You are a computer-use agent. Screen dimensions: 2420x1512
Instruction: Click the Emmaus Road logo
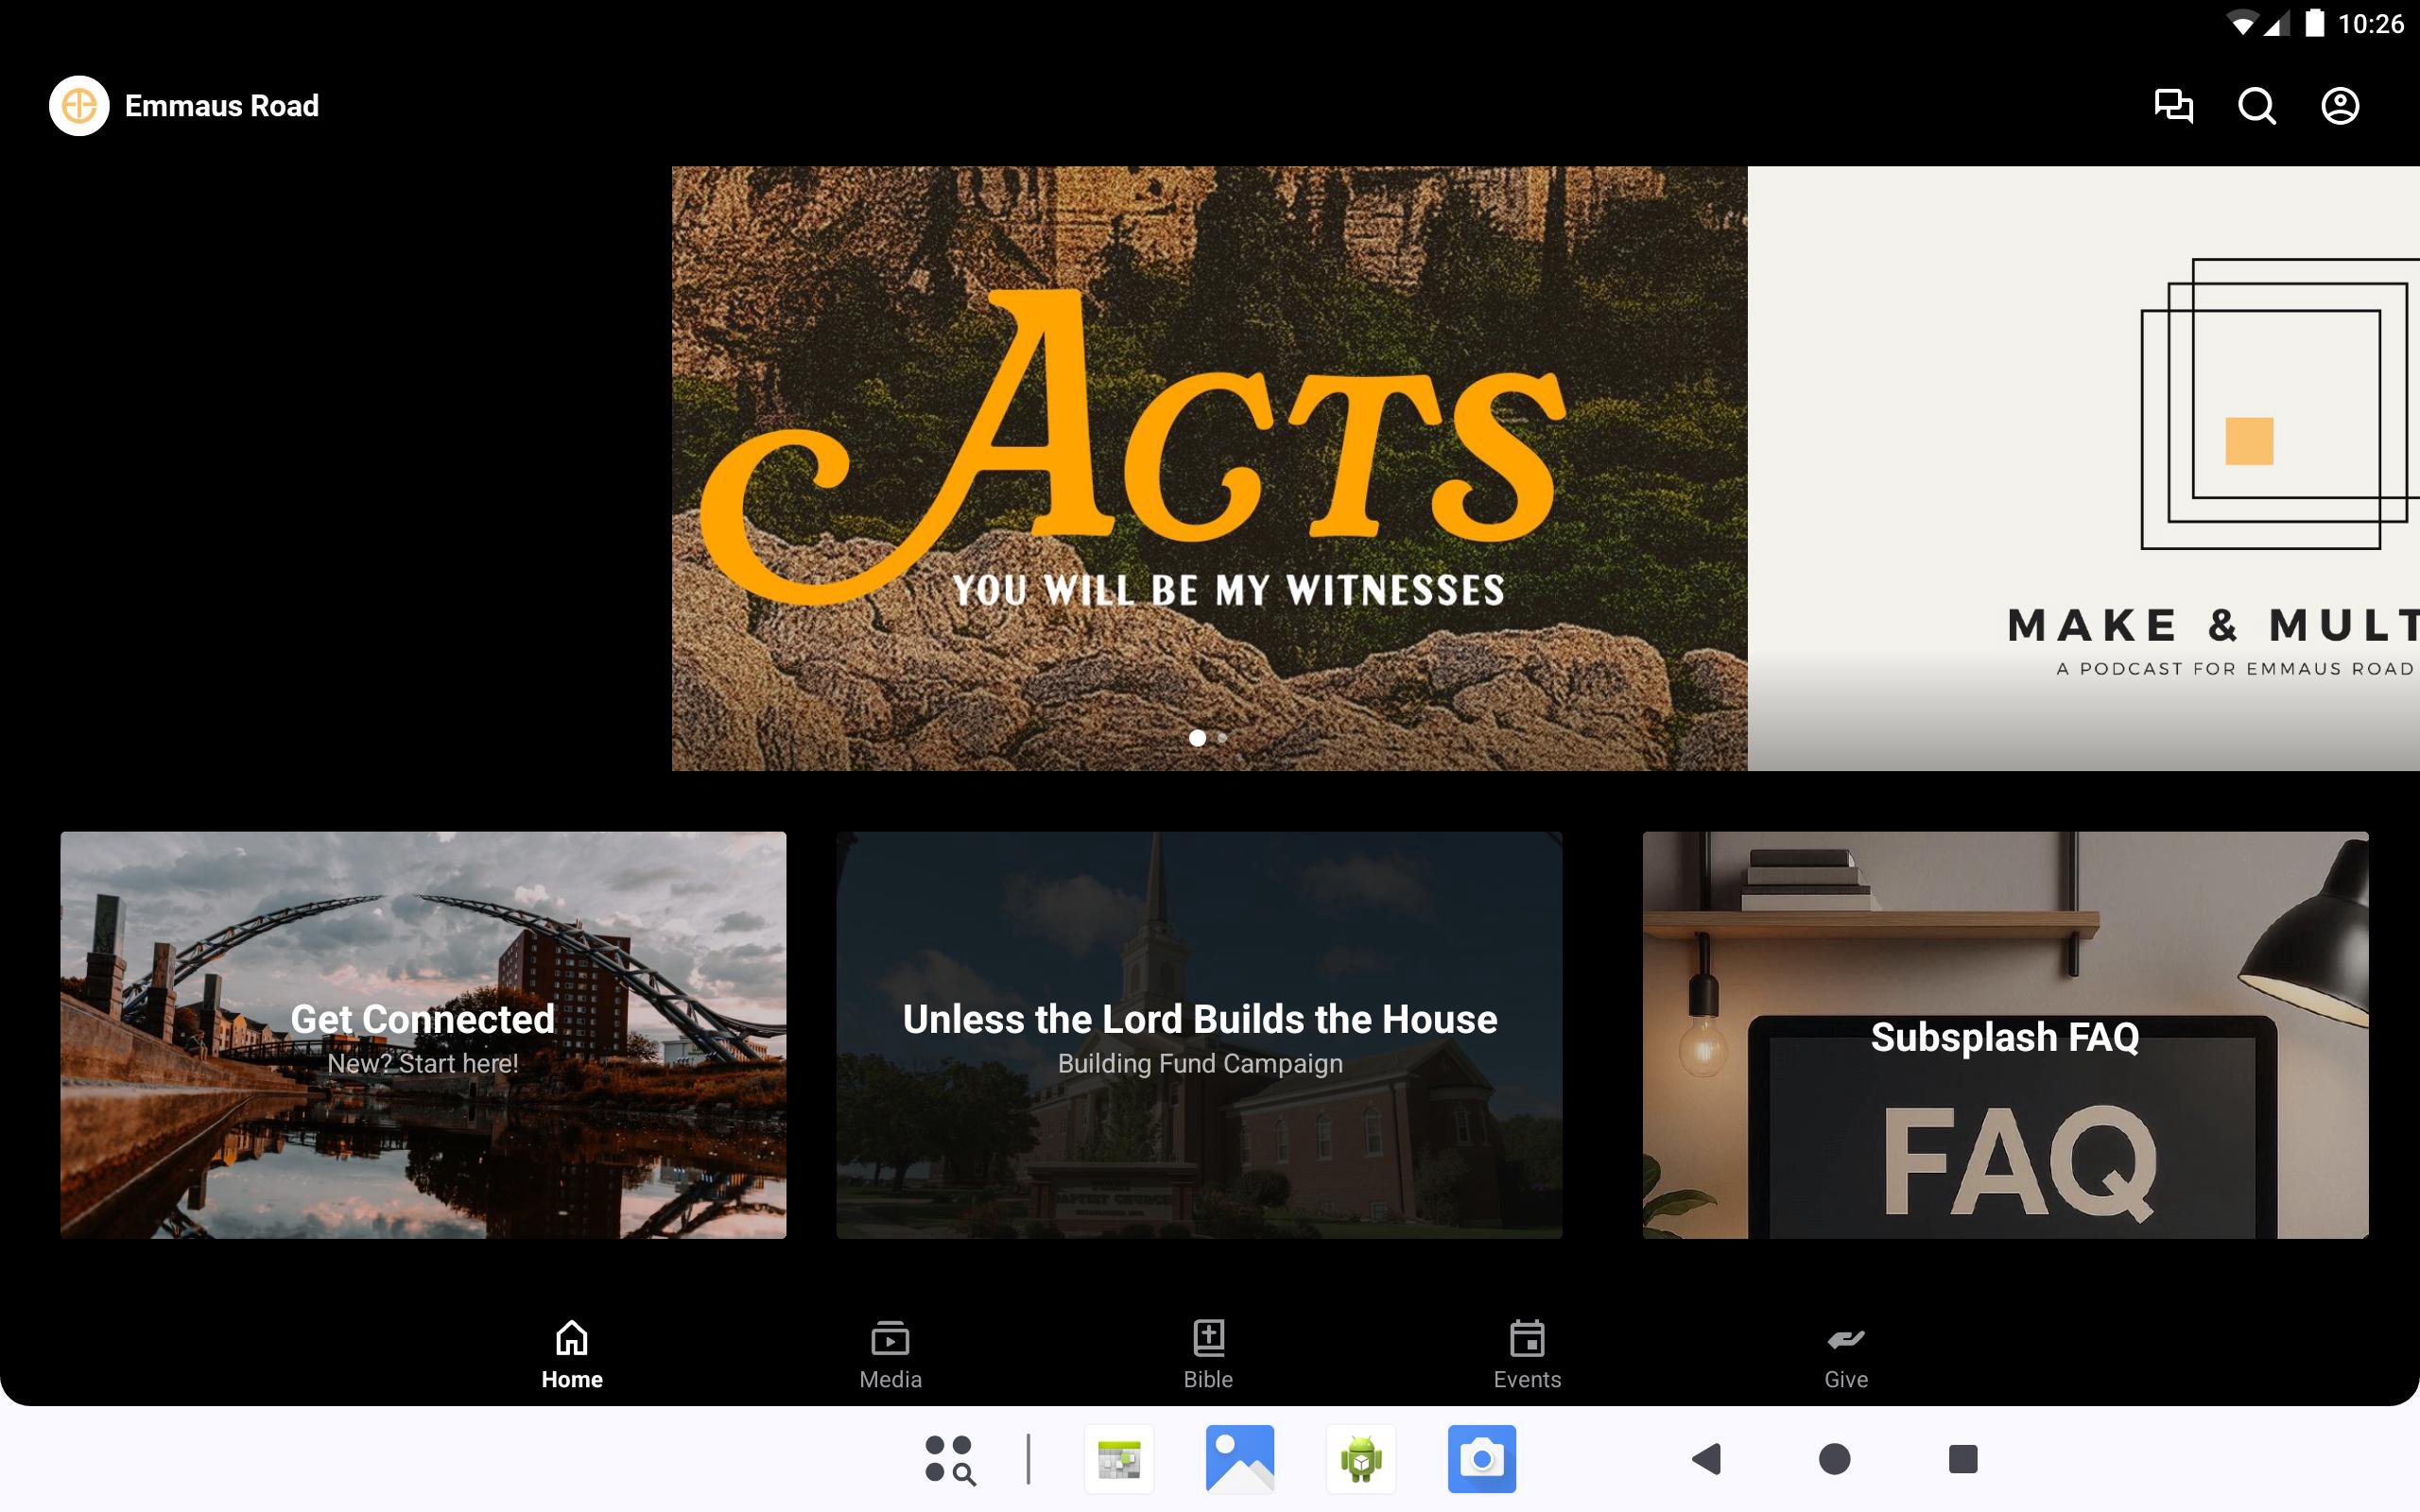click(79, 106)
